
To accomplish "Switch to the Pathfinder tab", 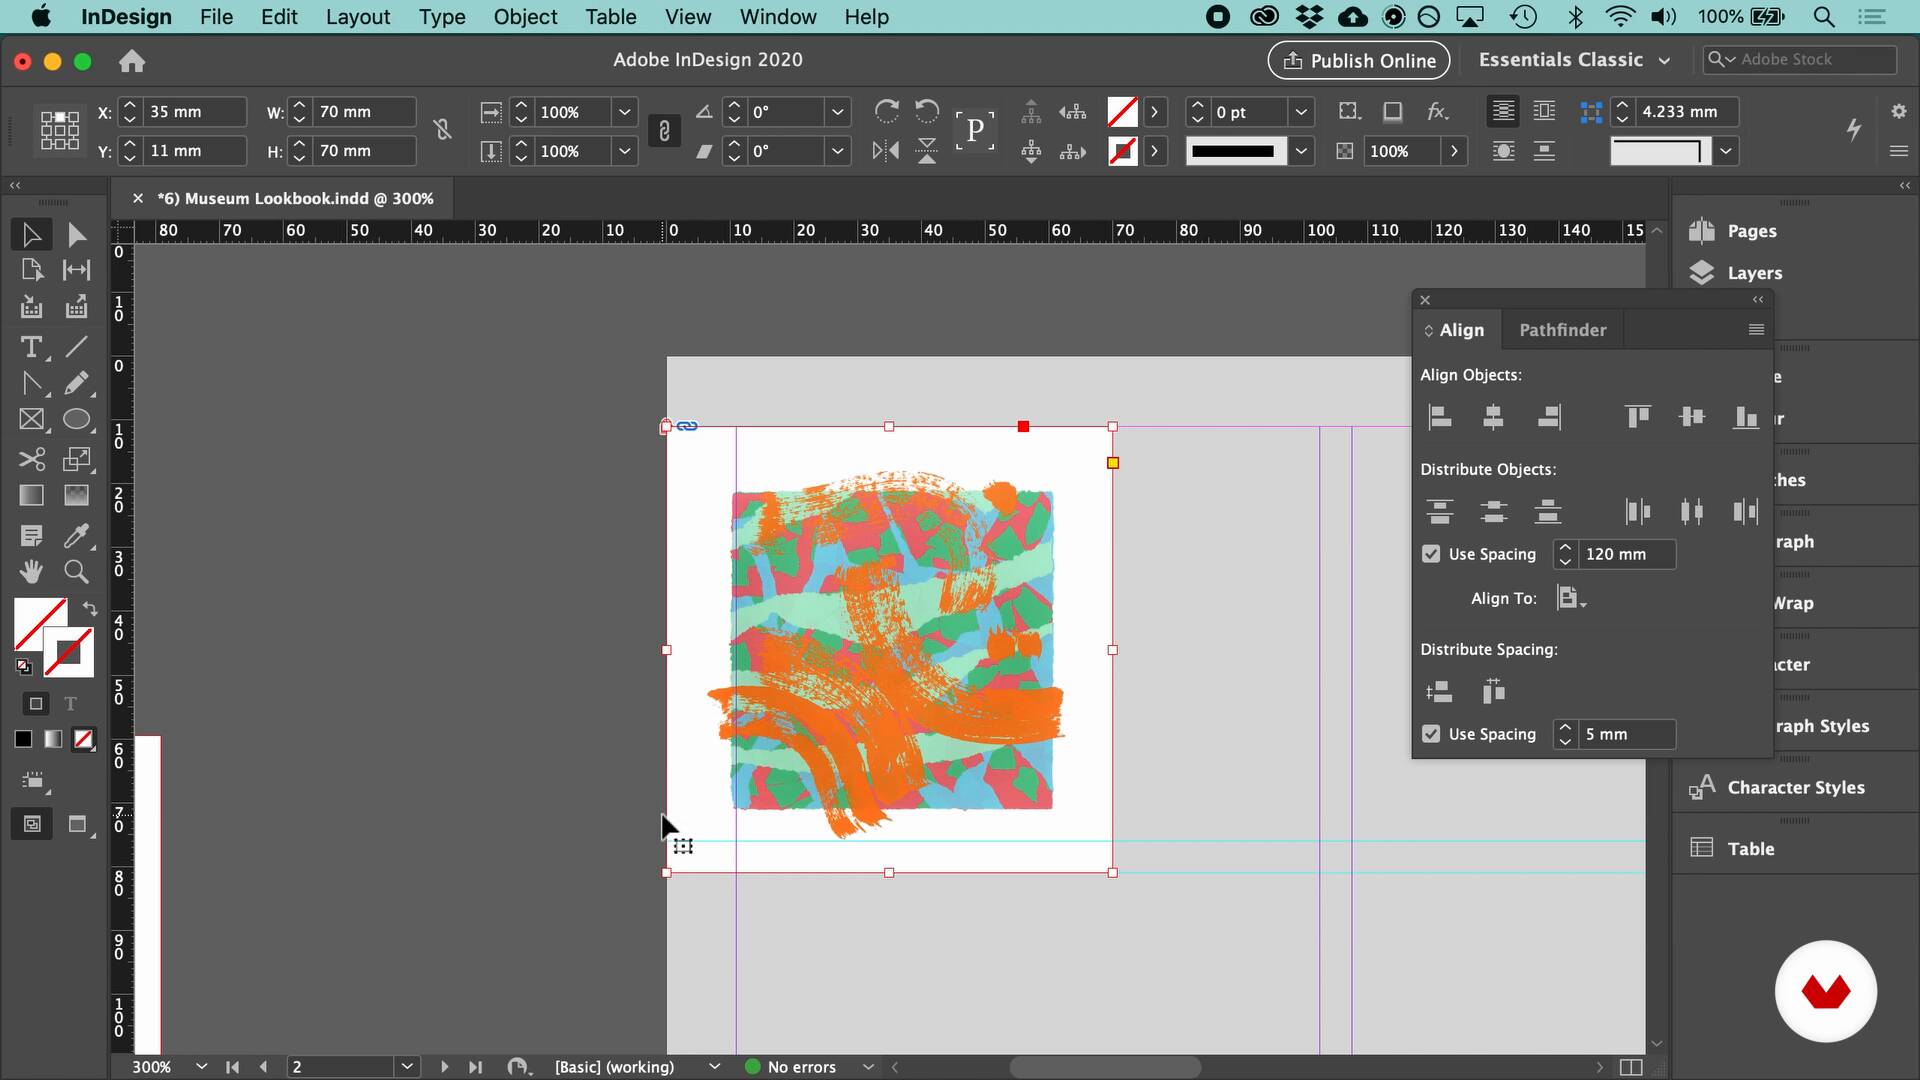I will pos(1562,330).
